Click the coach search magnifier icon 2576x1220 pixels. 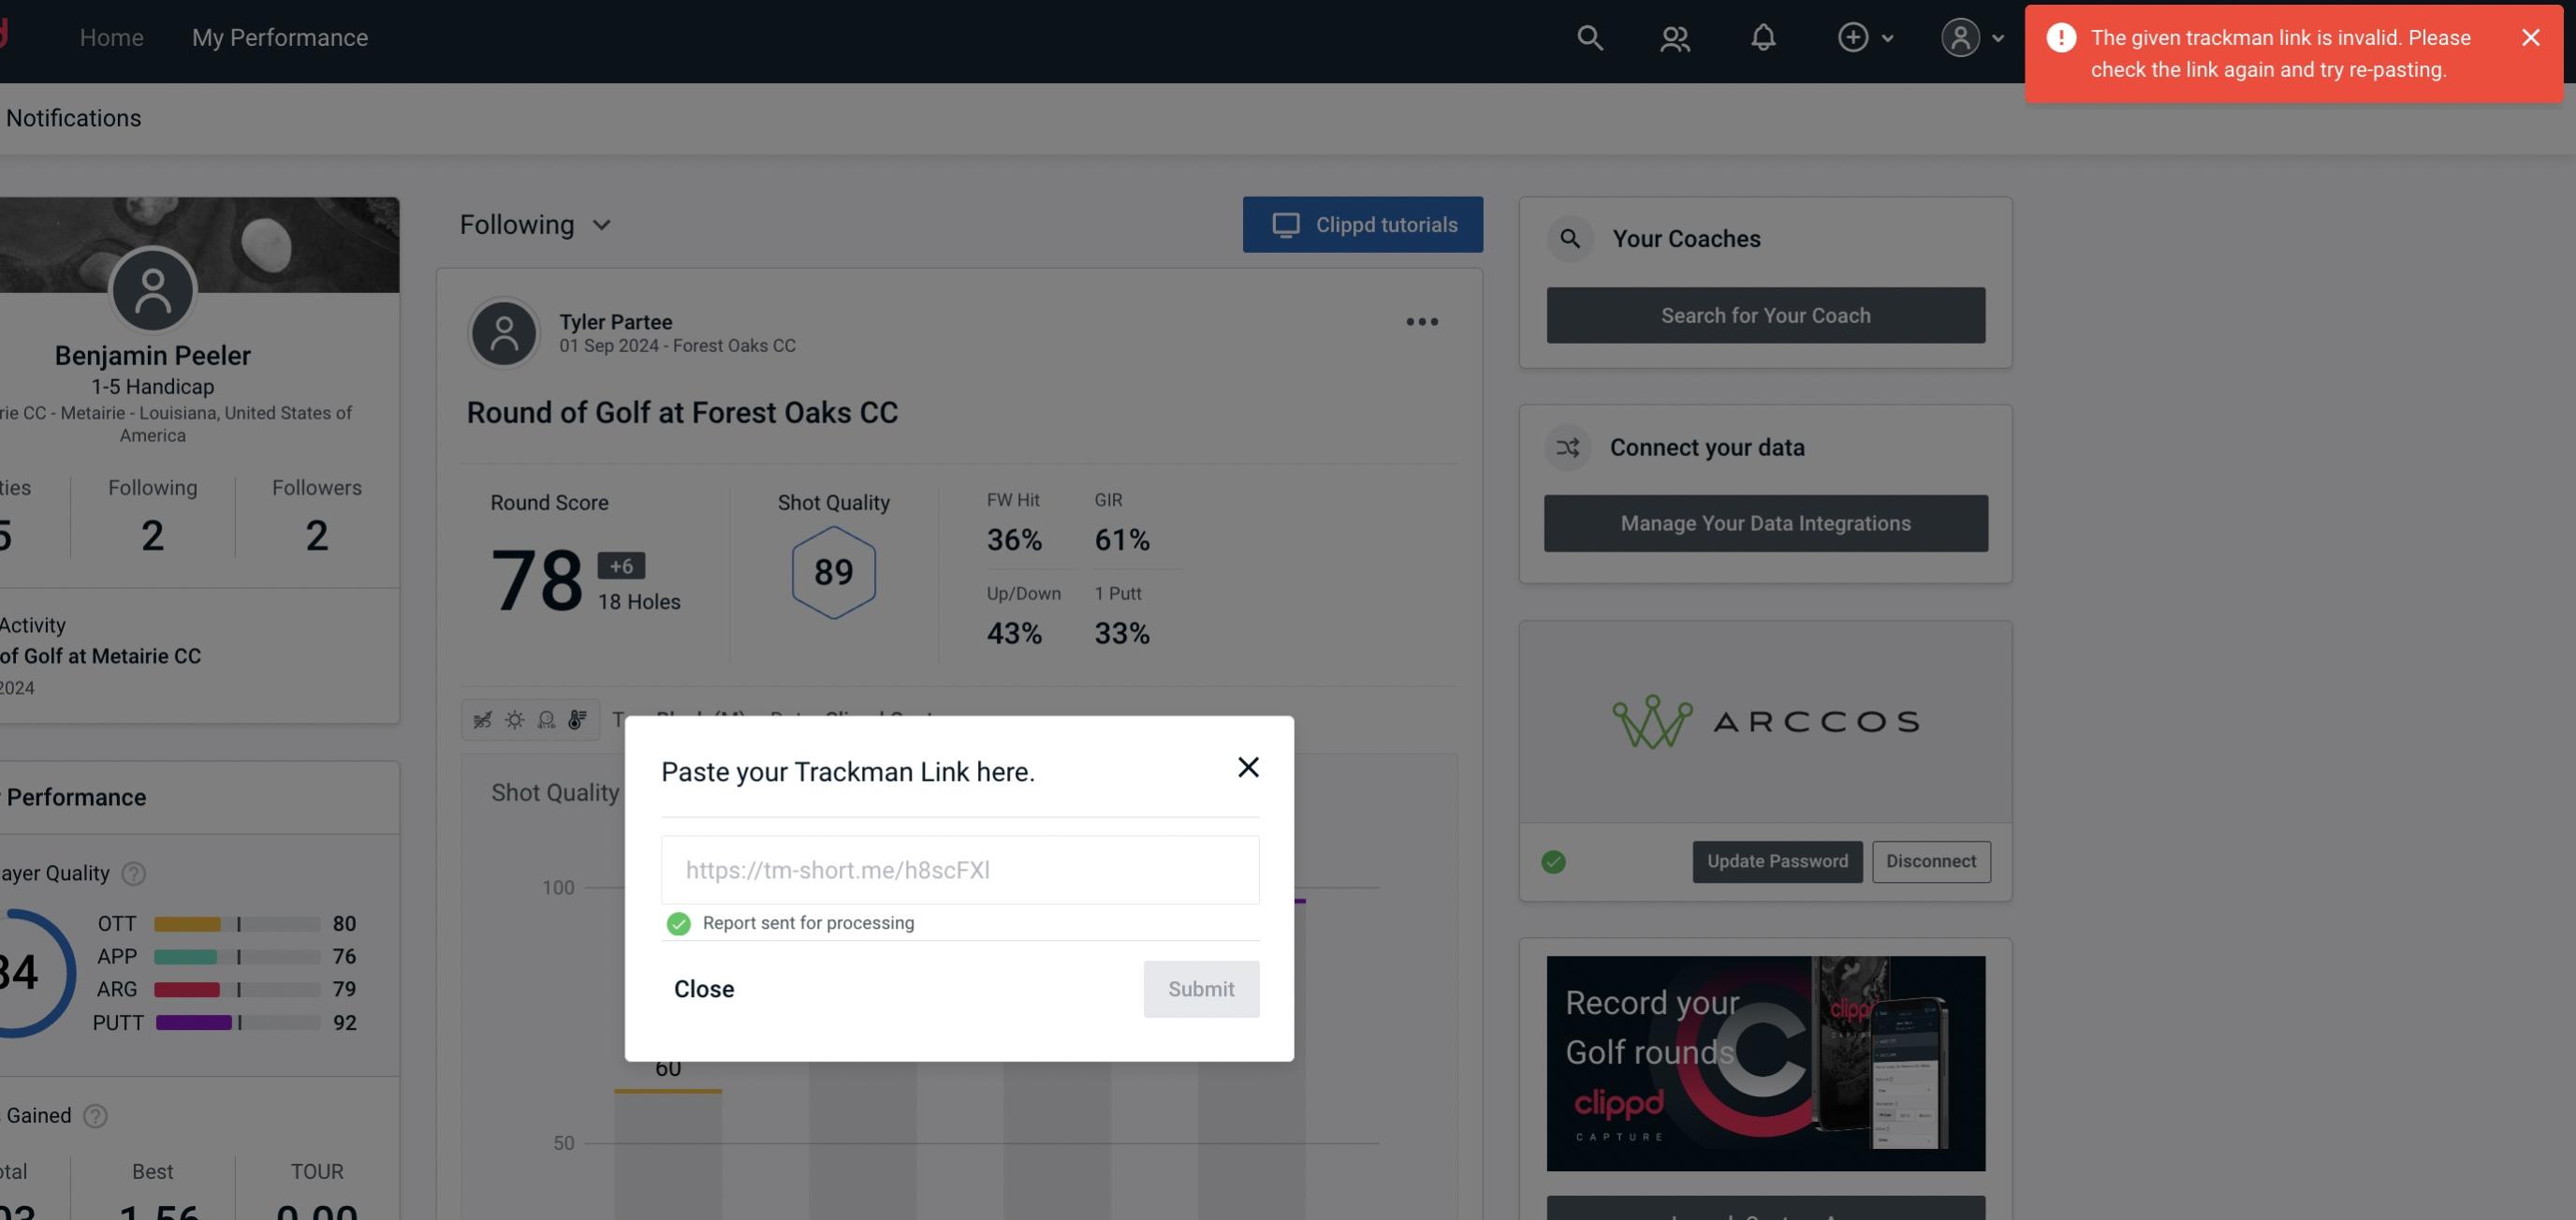pos(1569,237)
